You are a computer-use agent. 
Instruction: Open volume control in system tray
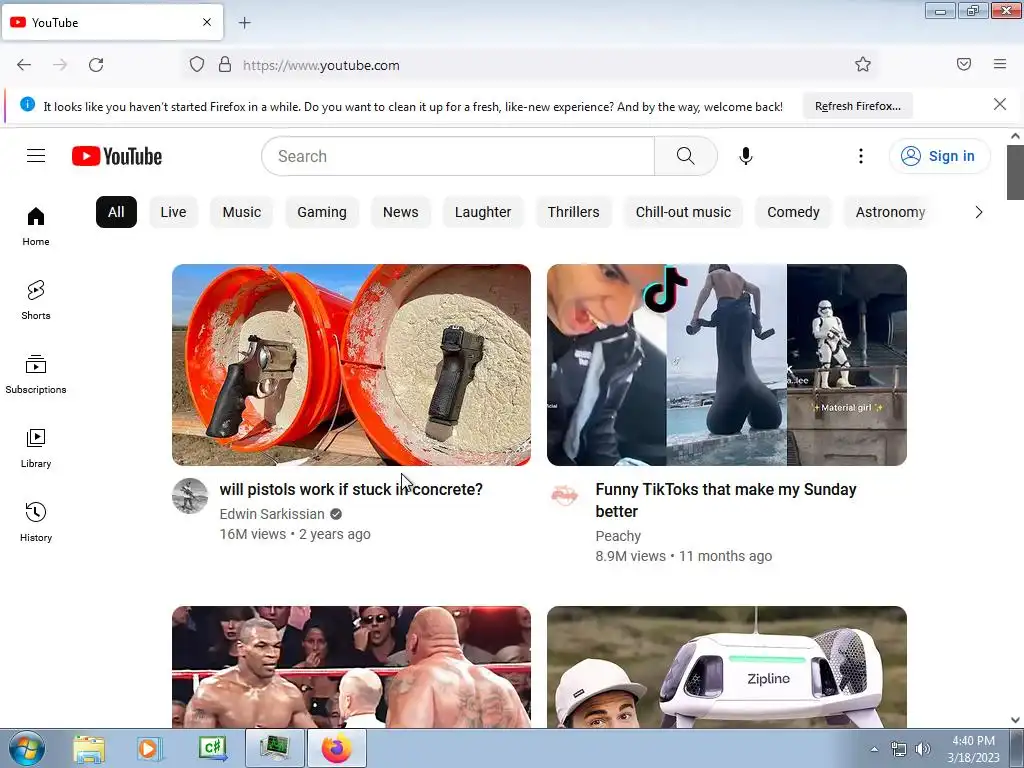coord(922,749)
